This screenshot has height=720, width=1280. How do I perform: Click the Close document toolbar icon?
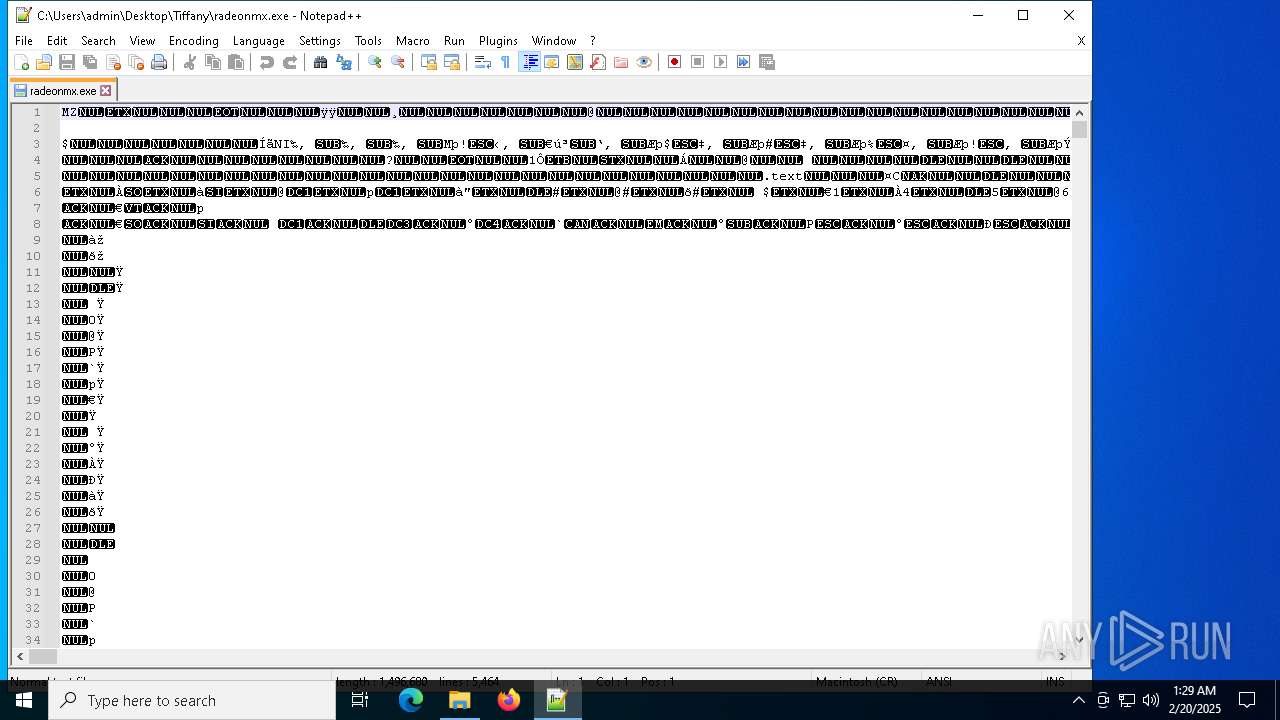[x=113, y=62]
